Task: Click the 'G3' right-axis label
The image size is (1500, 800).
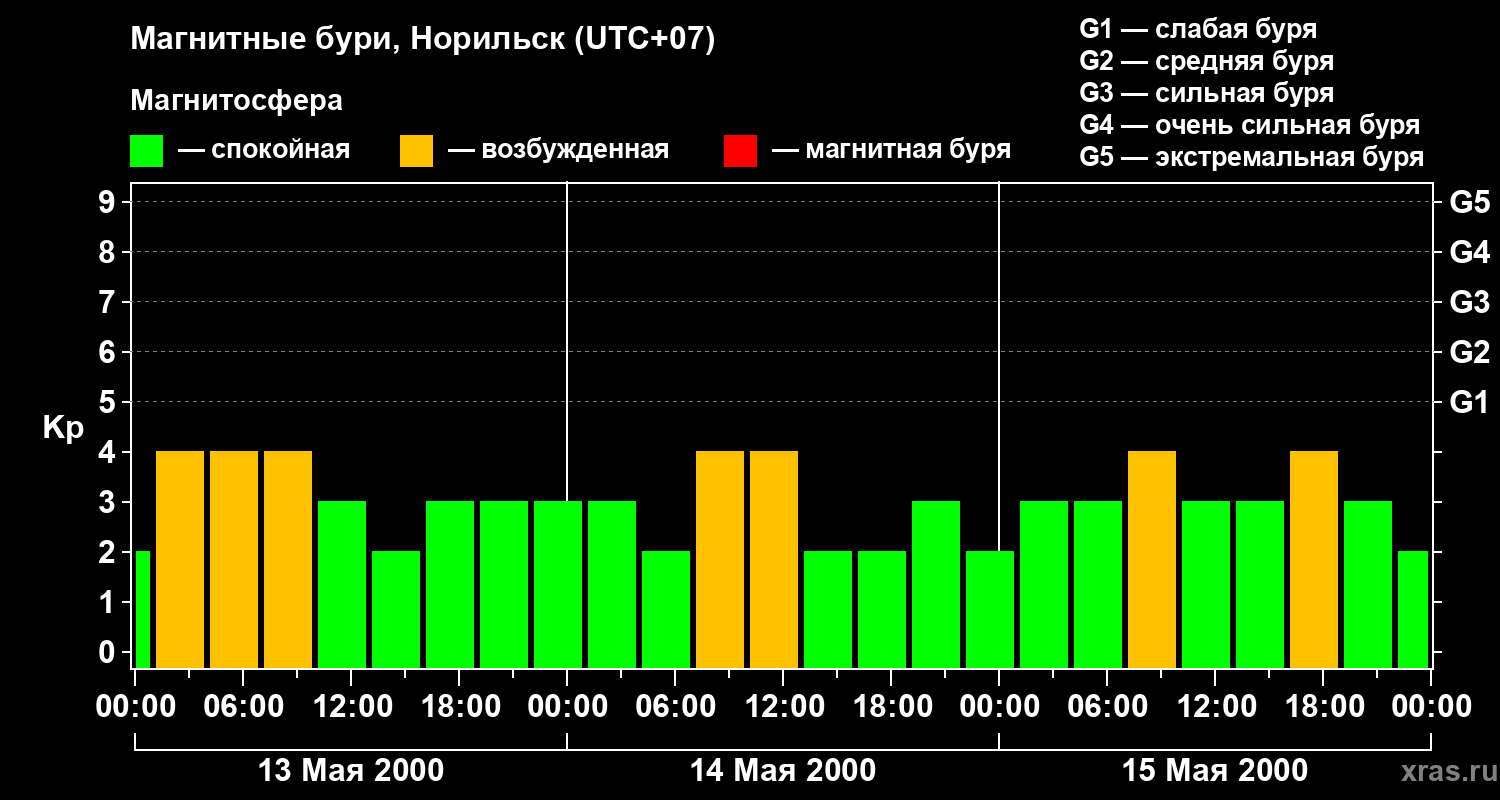Action: (x=1469, y=302)
